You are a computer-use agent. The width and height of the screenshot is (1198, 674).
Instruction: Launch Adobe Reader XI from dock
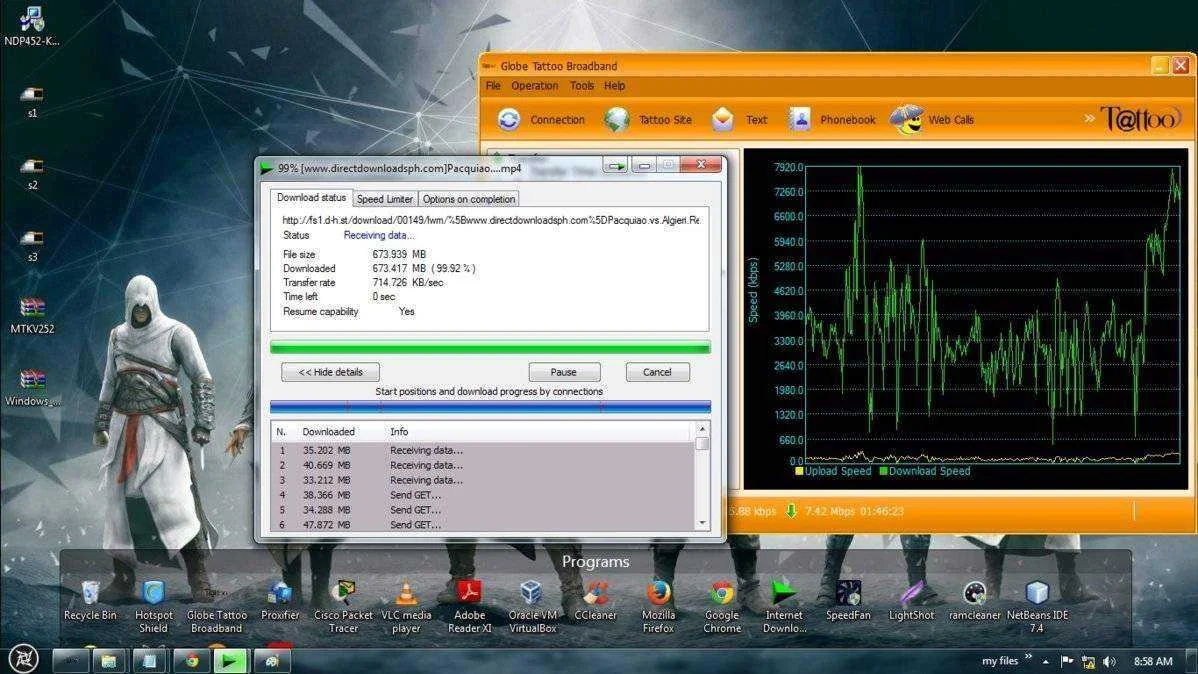point(469,607)
